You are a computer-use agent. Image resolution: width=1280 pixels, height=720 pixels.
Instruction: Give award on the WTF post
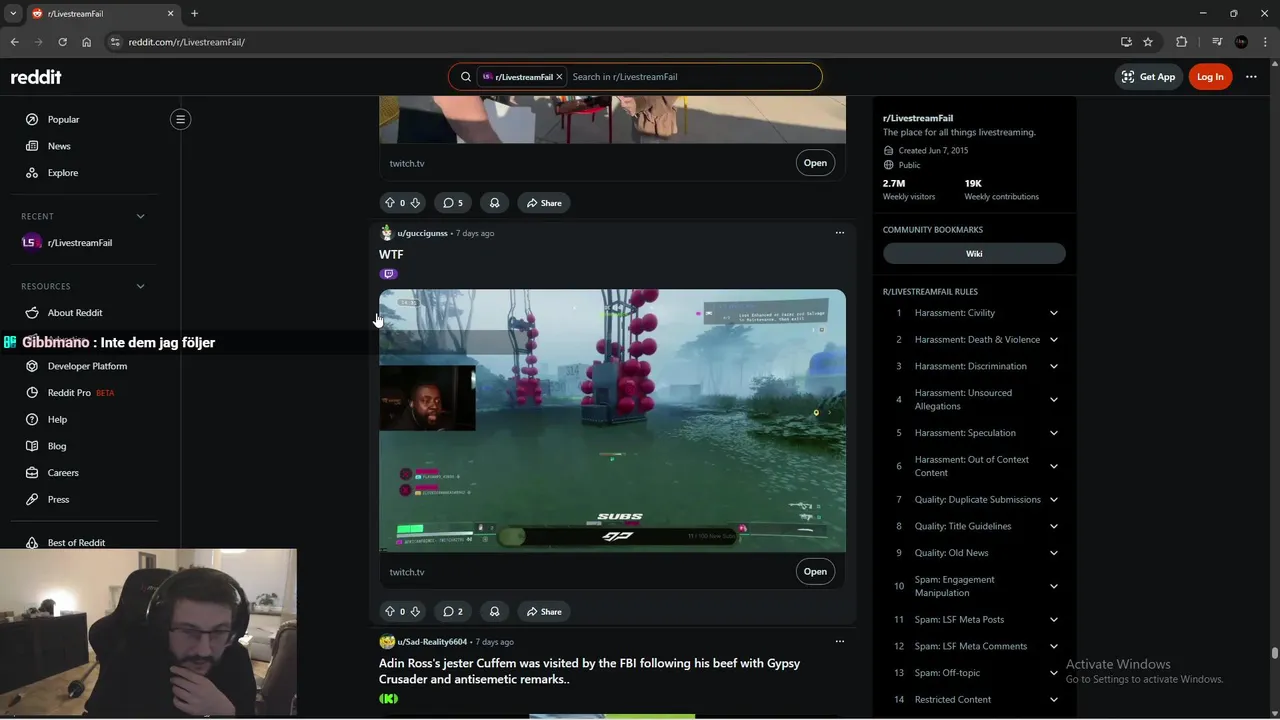pyautogui.click(x=494, y=612)
